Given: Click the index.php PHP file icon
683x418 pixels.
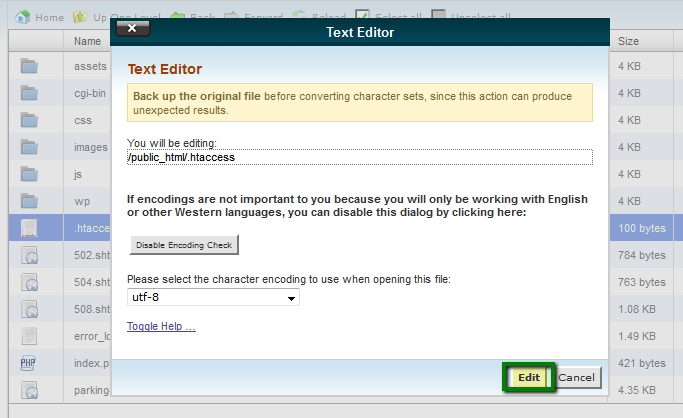Looking at the screenshot, I should point(29,363).
